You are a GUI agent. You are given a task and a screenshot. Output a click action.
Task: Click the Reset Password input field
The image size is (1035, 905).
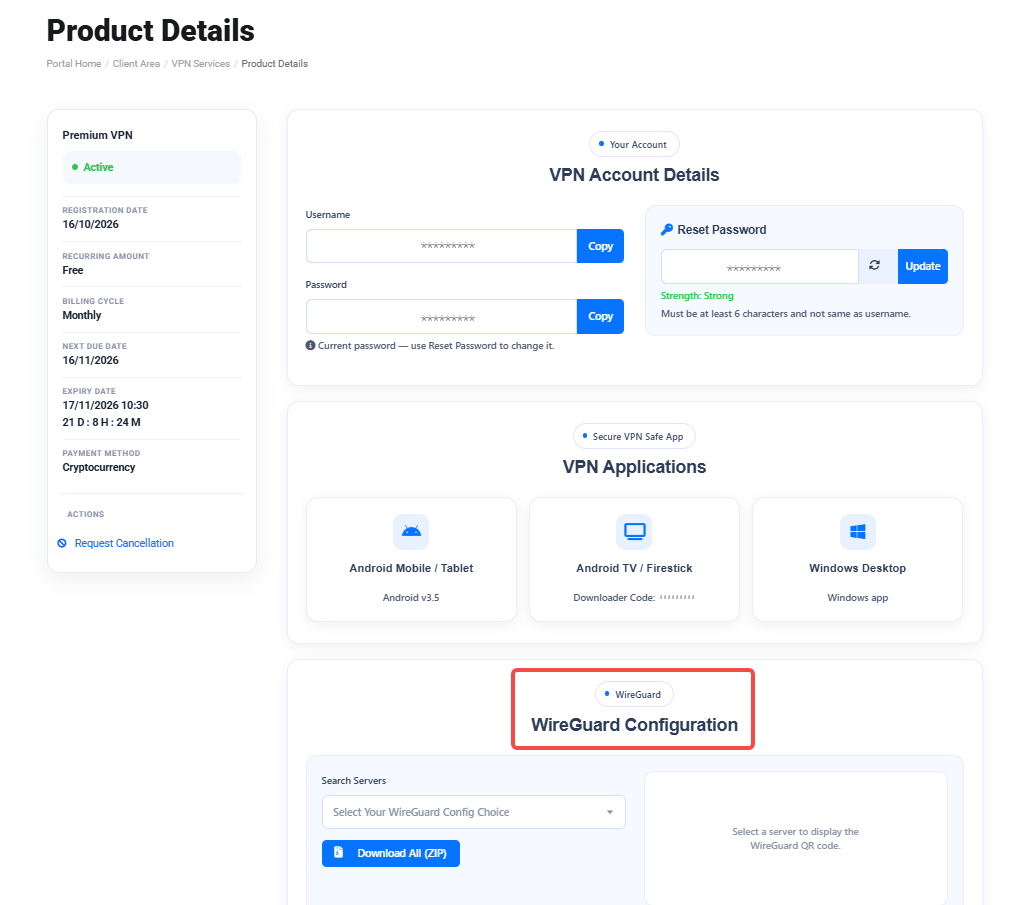(760, 266)
